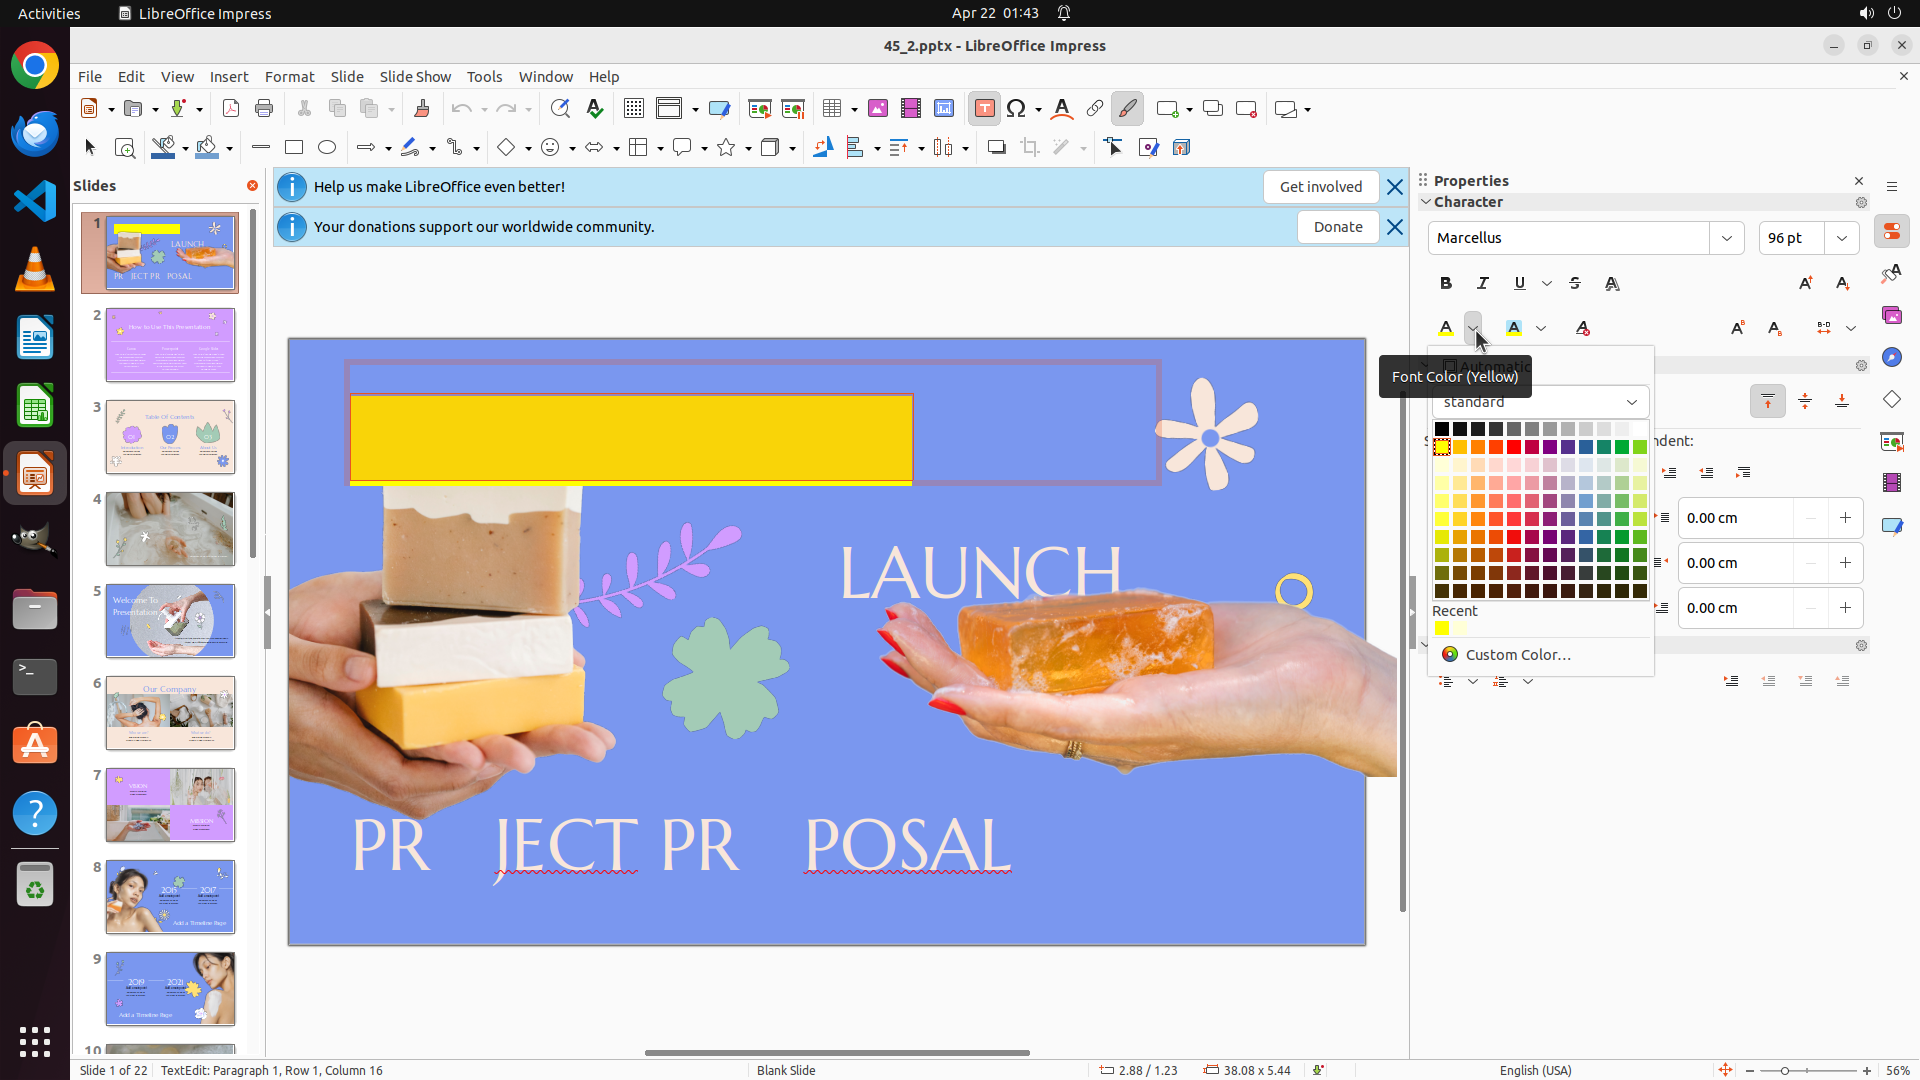The width and height of the screenshot is (1920, 1080).
Task: Toggle Strikethrough text formatting
Action: point(1575,284)
